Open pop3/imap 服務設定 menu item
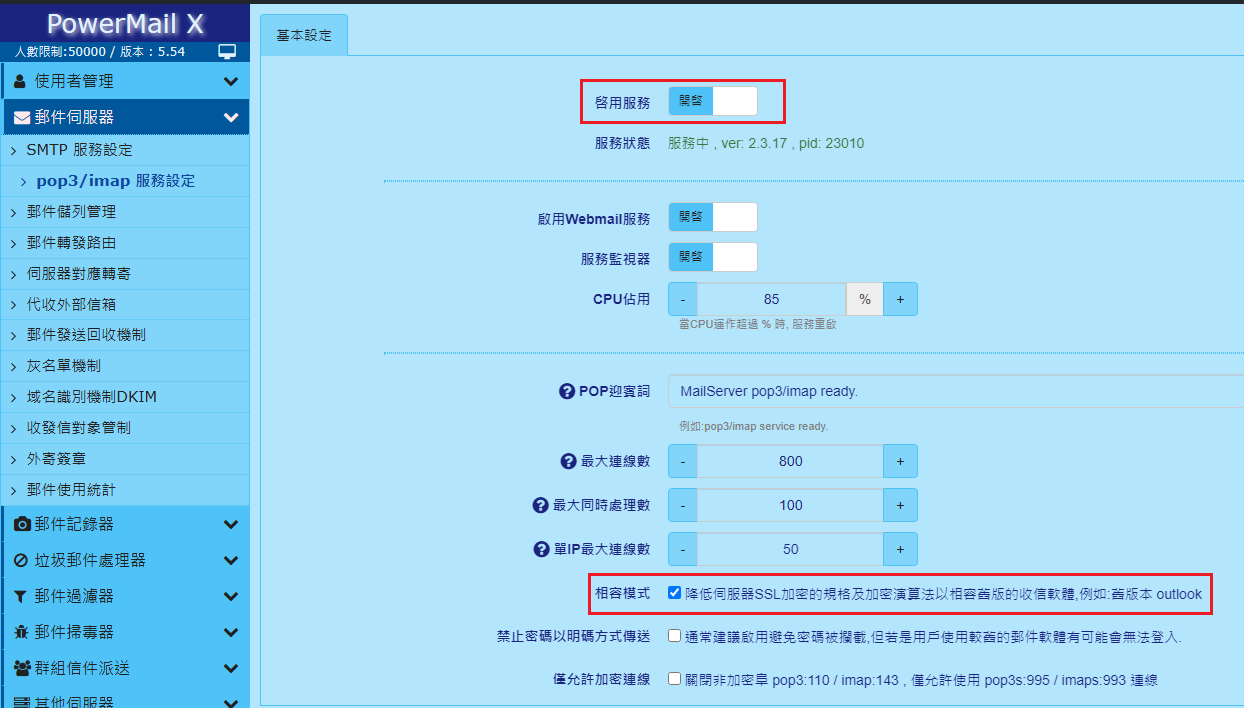This screenshot has height=708, width=1244. click(x=125, y=181)
